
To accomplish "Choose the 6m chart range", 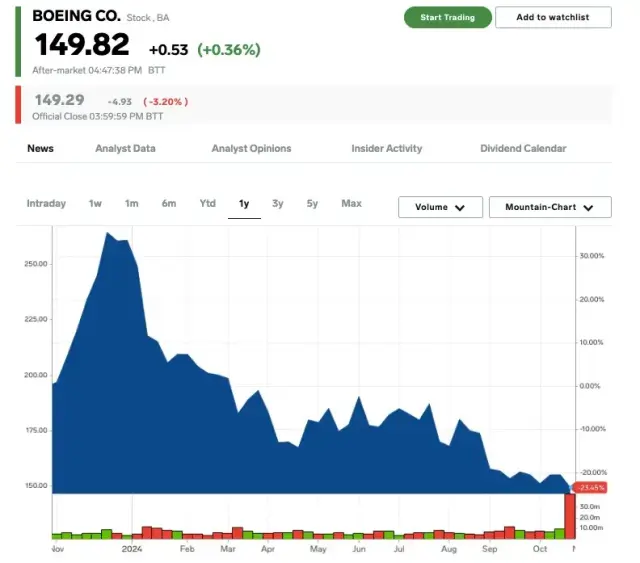I will pos(169,204).
